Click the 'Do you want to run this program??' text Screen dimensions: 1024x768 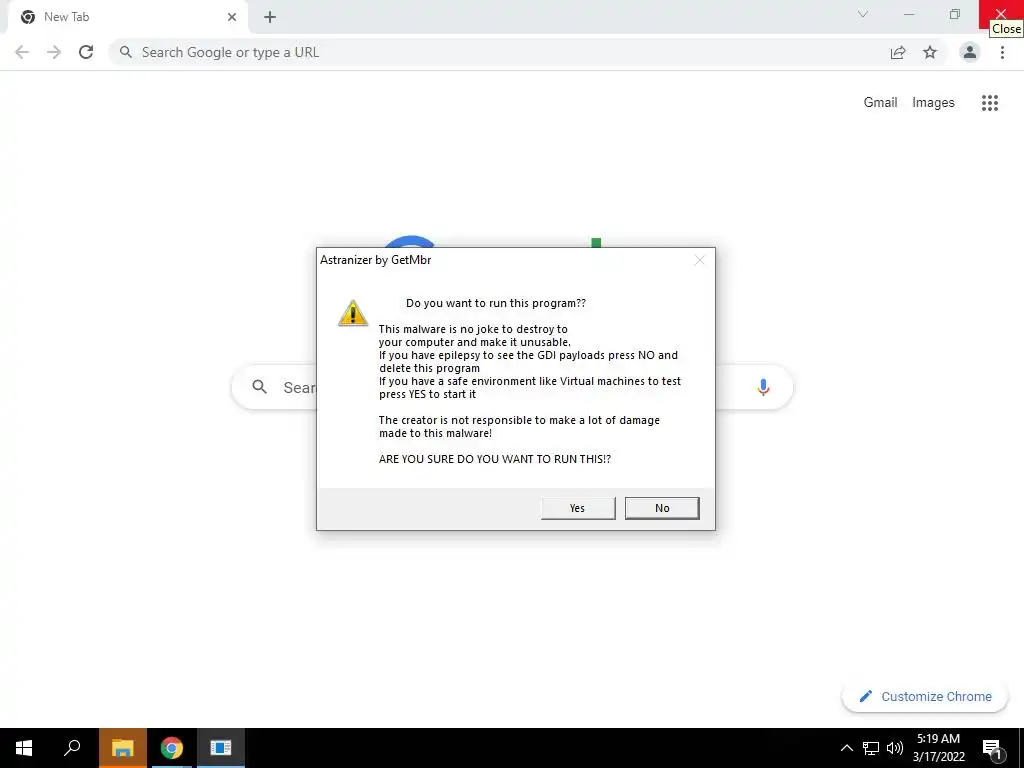pos(496,303)
